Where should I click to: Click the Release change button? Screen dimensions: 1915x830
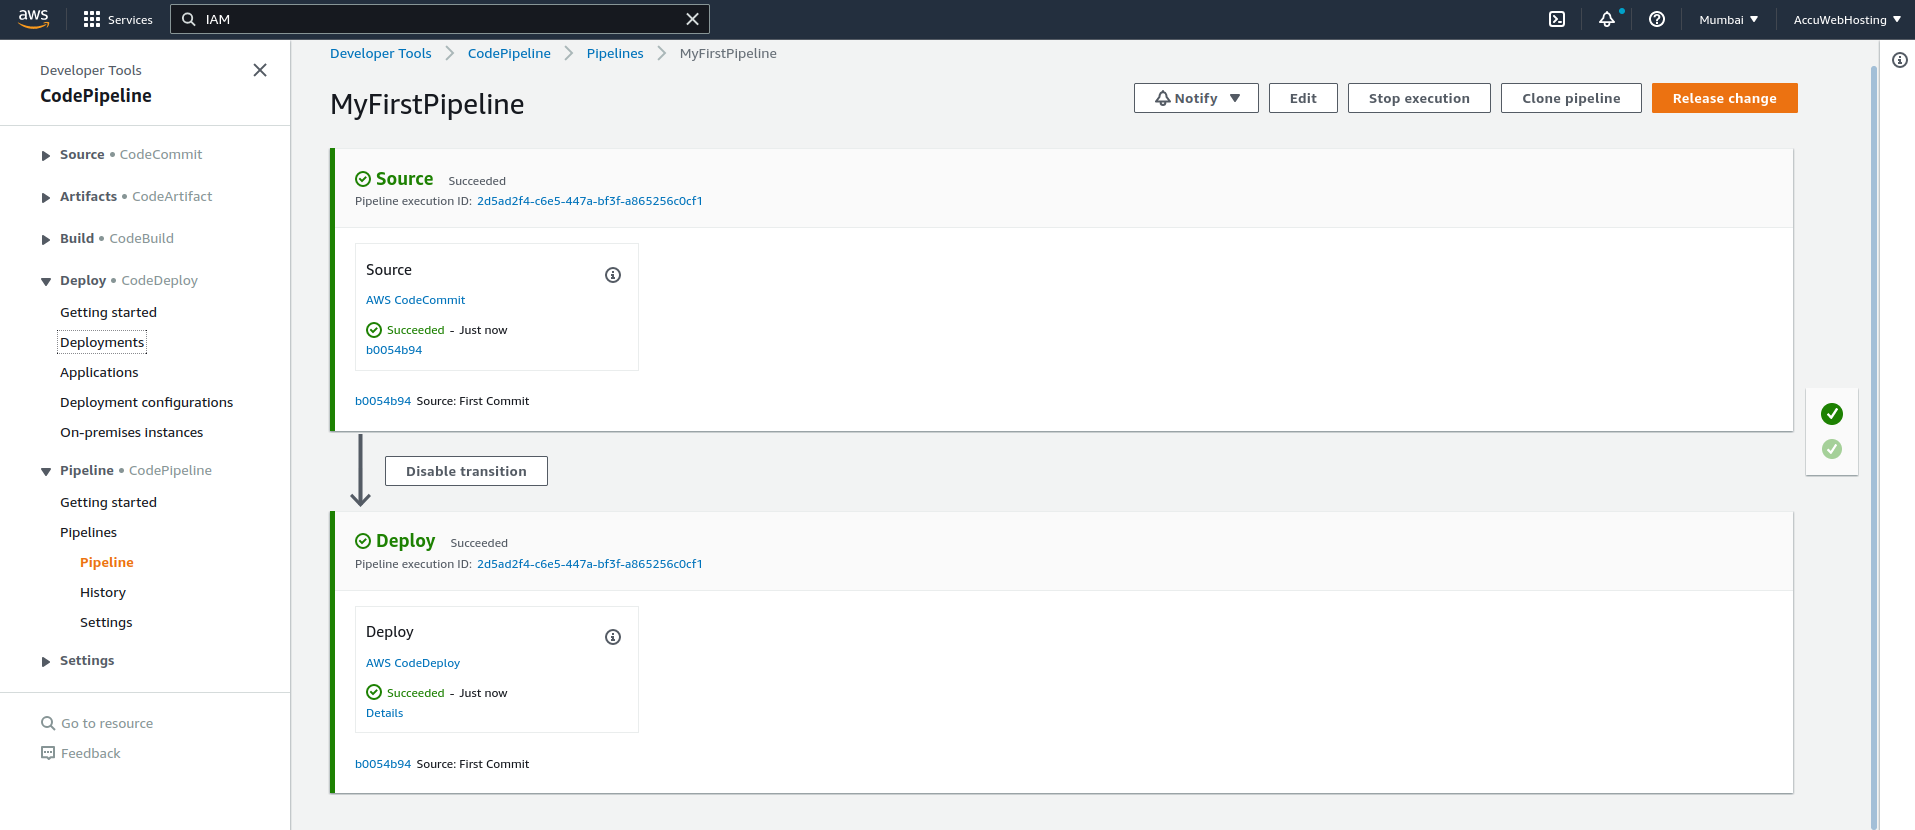click(1724, 98)
